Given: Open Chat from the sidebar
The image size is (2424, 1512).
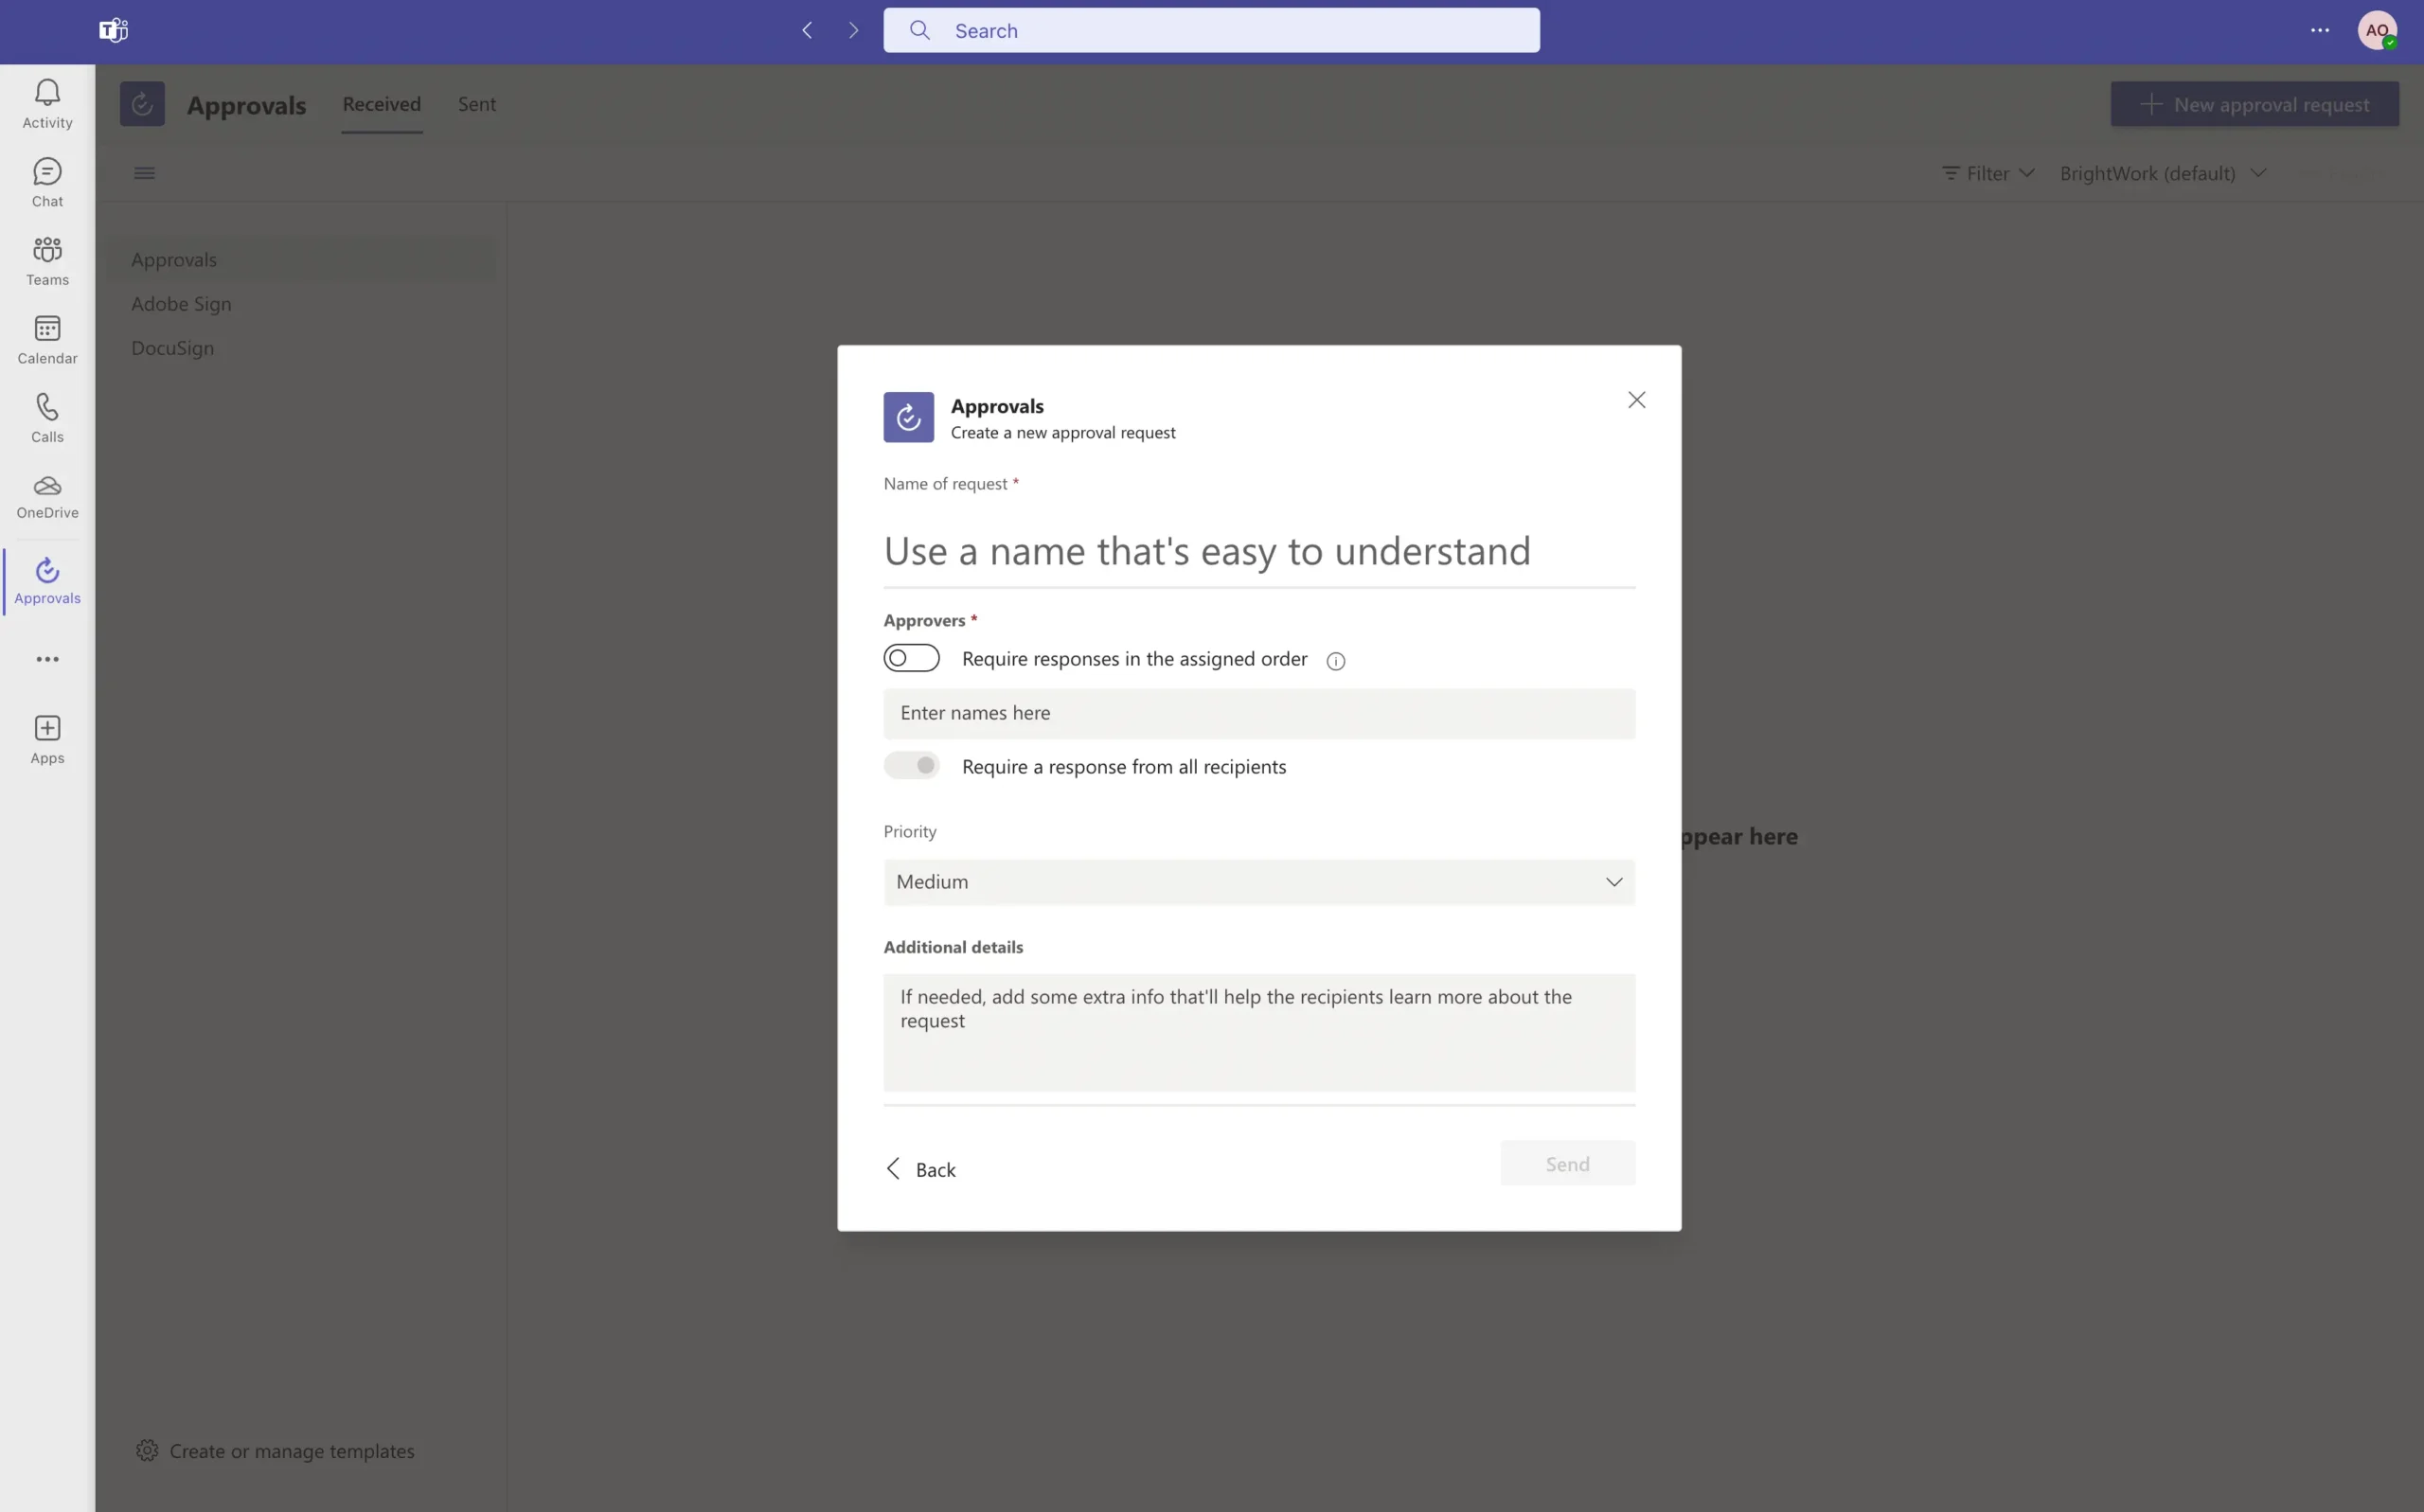Looking at the screenshot, I should pyautogui.click(x=47, y=182).
